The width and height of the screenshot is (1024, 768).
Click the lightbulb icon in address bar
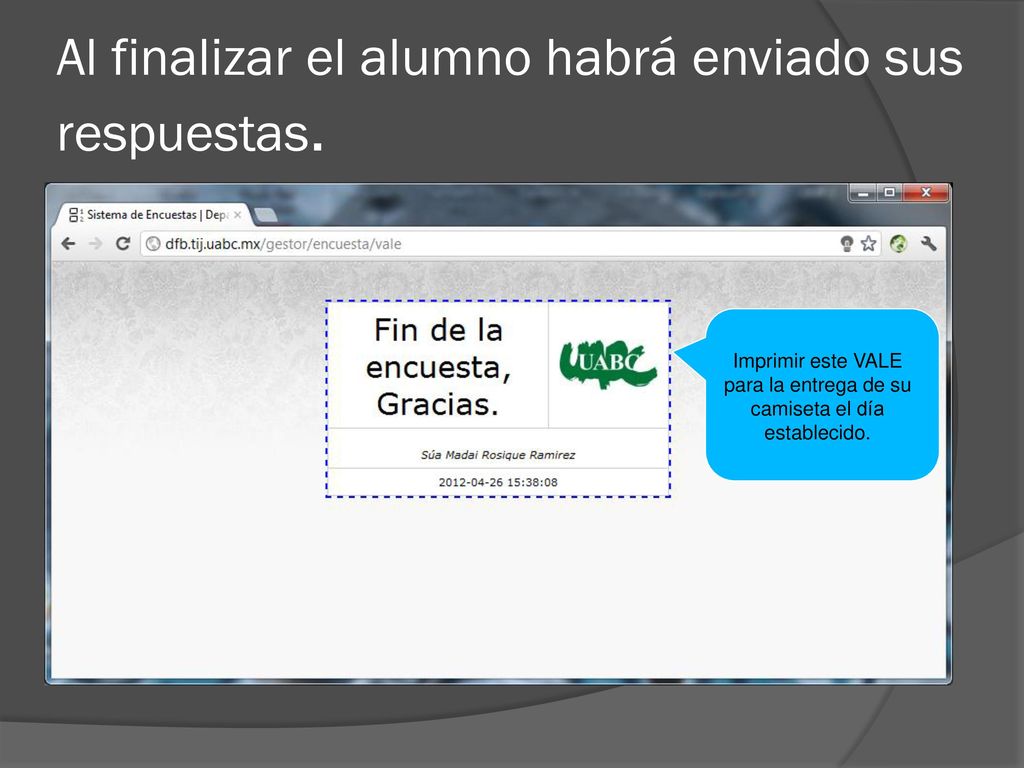846,244
